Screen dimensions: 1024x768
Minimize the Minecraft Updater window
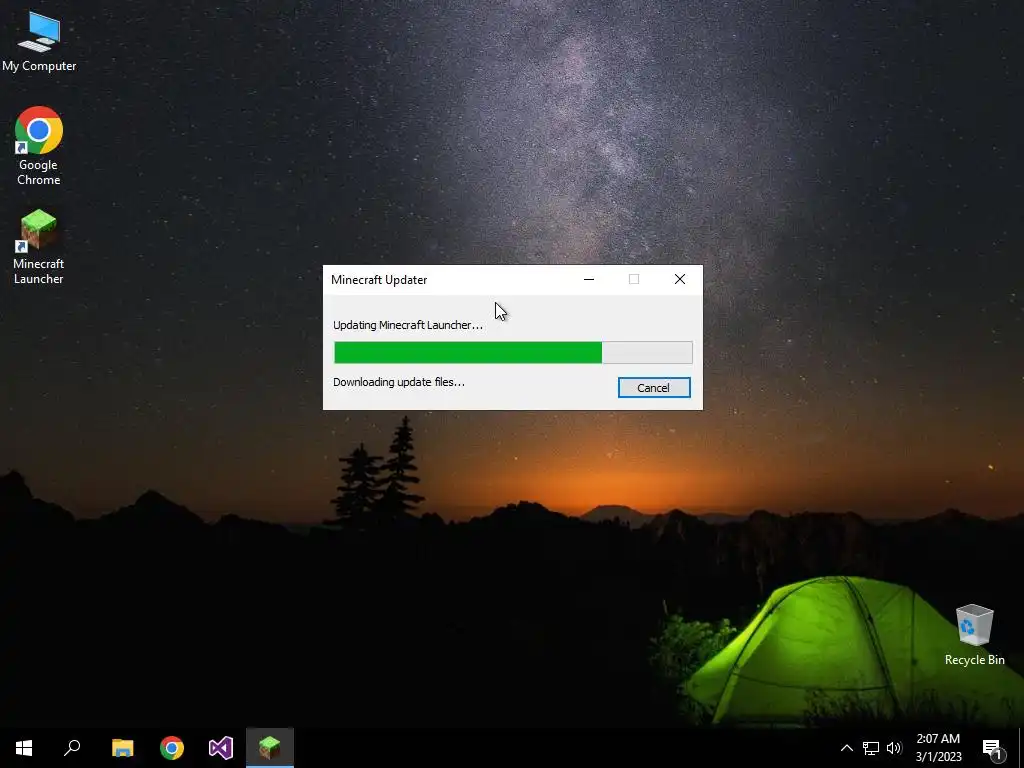click(x=589, y=280)
